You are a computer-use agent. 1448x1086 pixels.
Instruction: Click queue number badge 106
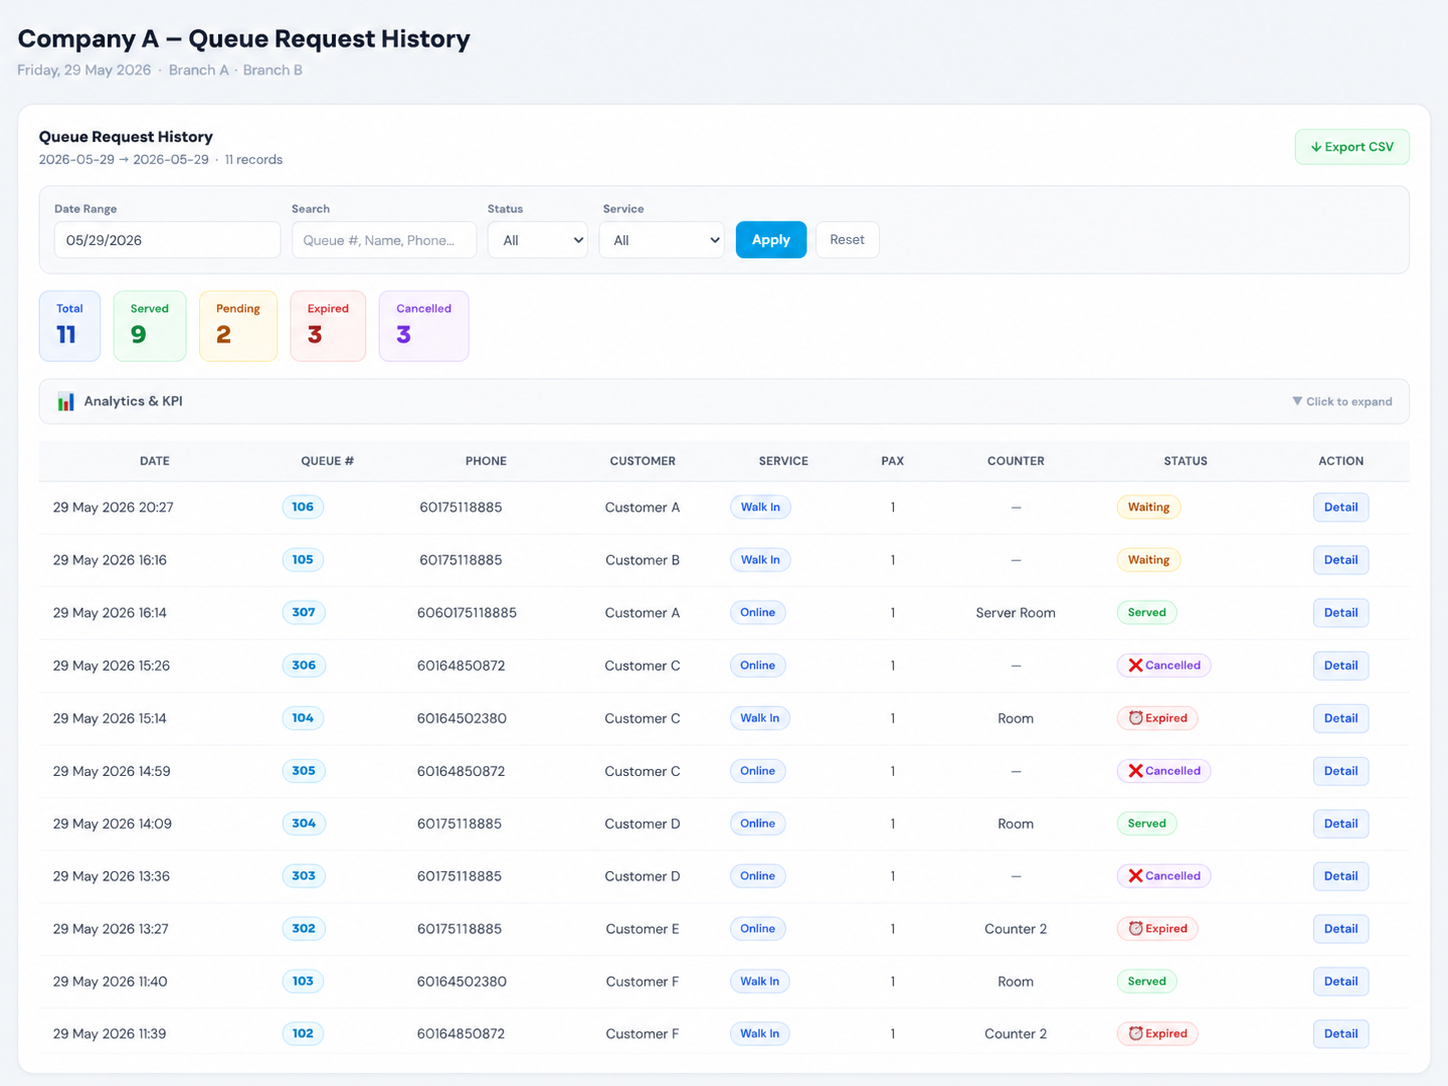(x=303, y=507)
